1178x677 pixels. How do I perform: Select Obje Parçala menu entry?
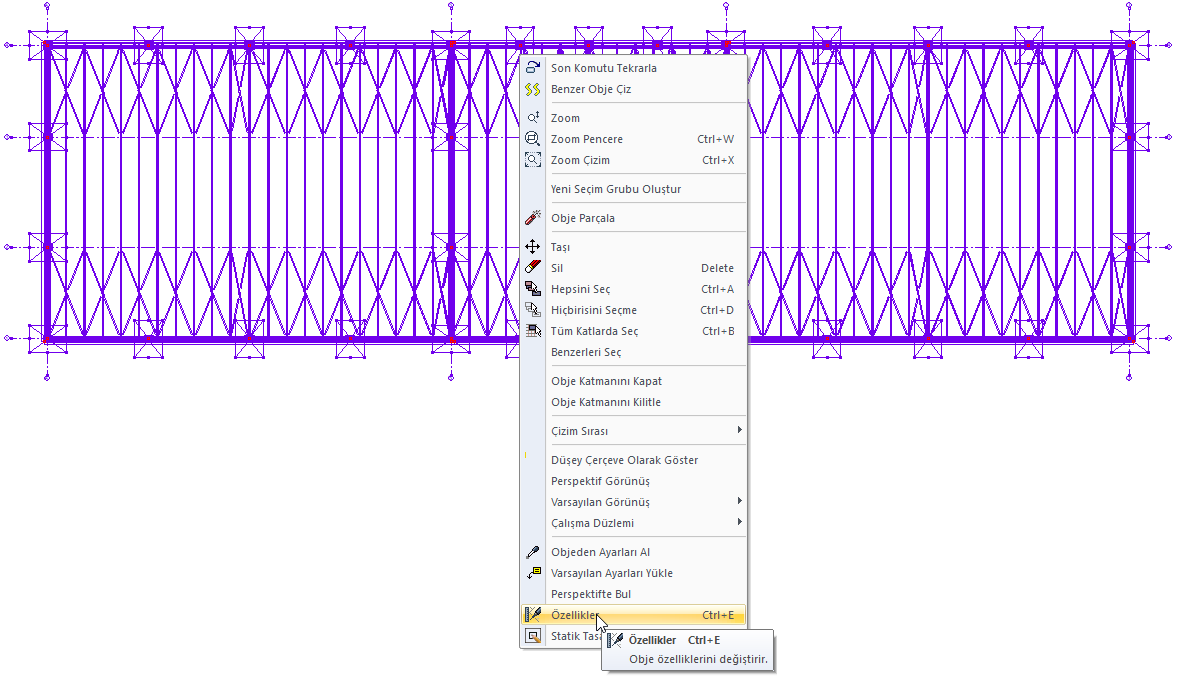[633, 218]
